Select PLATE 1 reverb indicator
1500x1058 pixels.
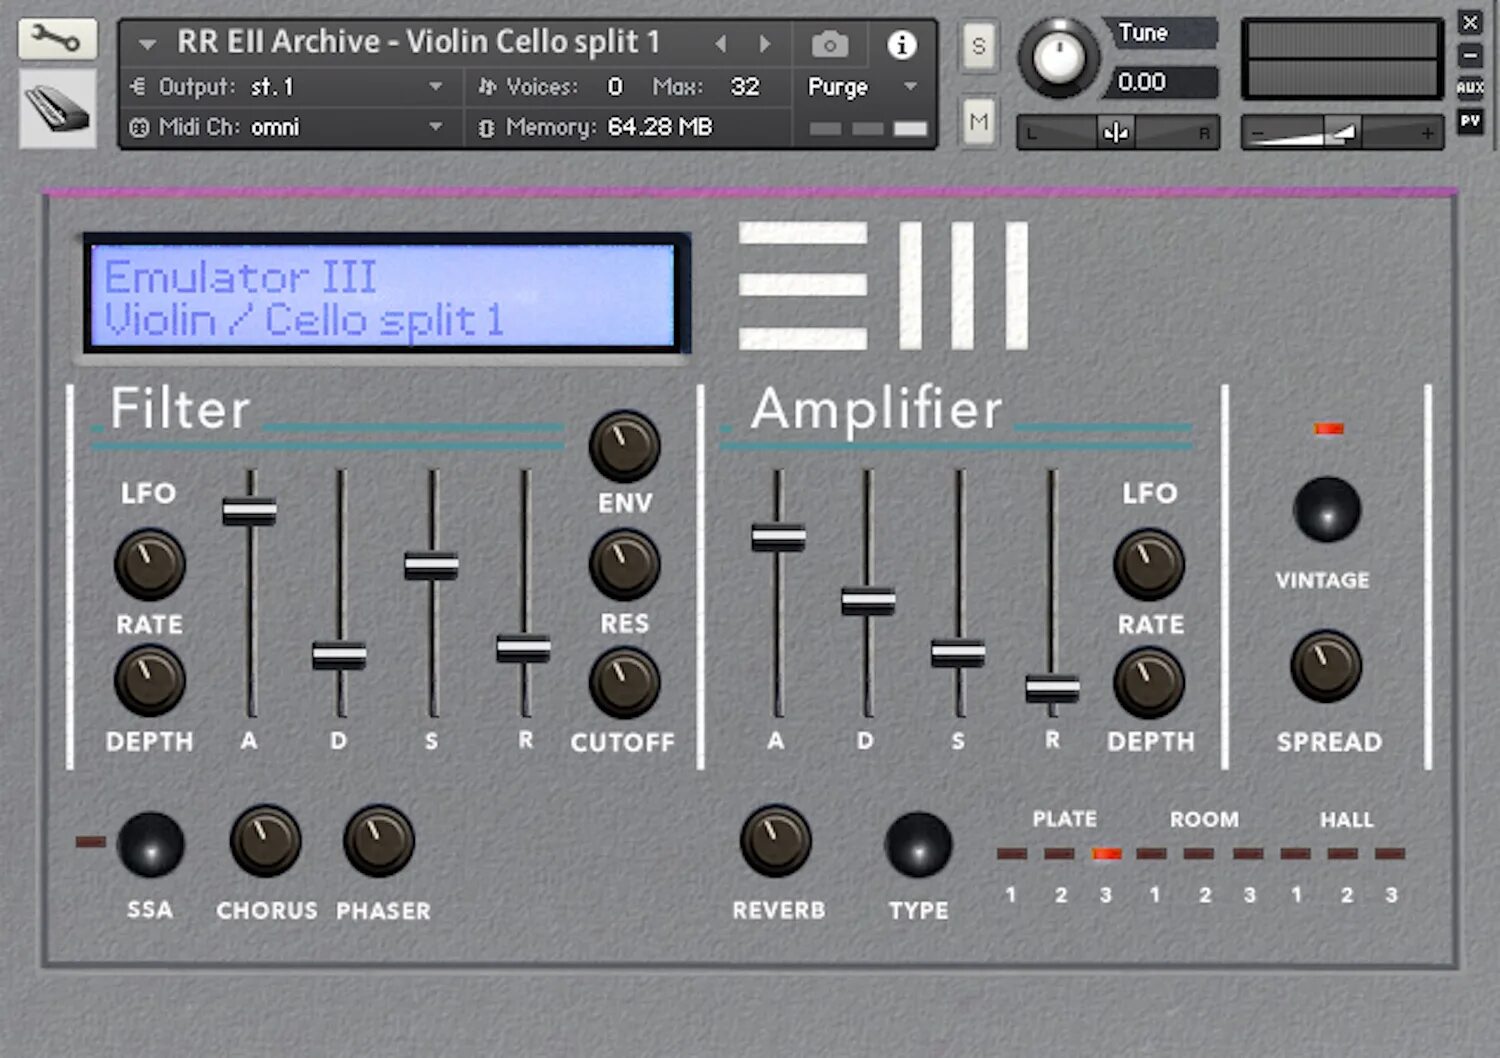coord(1011,854)
